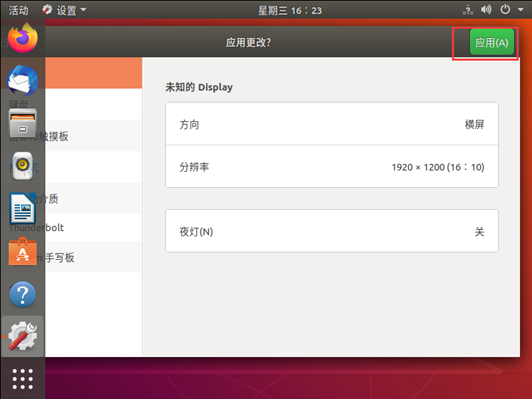Change the 方向 orientation row
The image size is (532, 399).
[332, 124]
